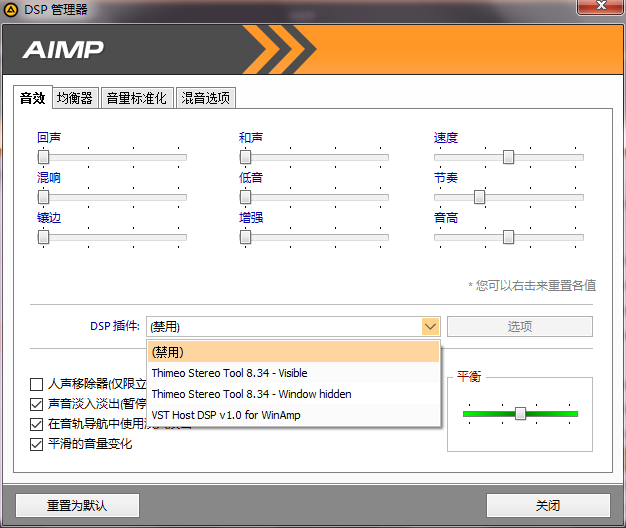The height and width of the screenshot is (528, 626).
Task: Switch to the 均衡器 tab
Action: (75, 97)
